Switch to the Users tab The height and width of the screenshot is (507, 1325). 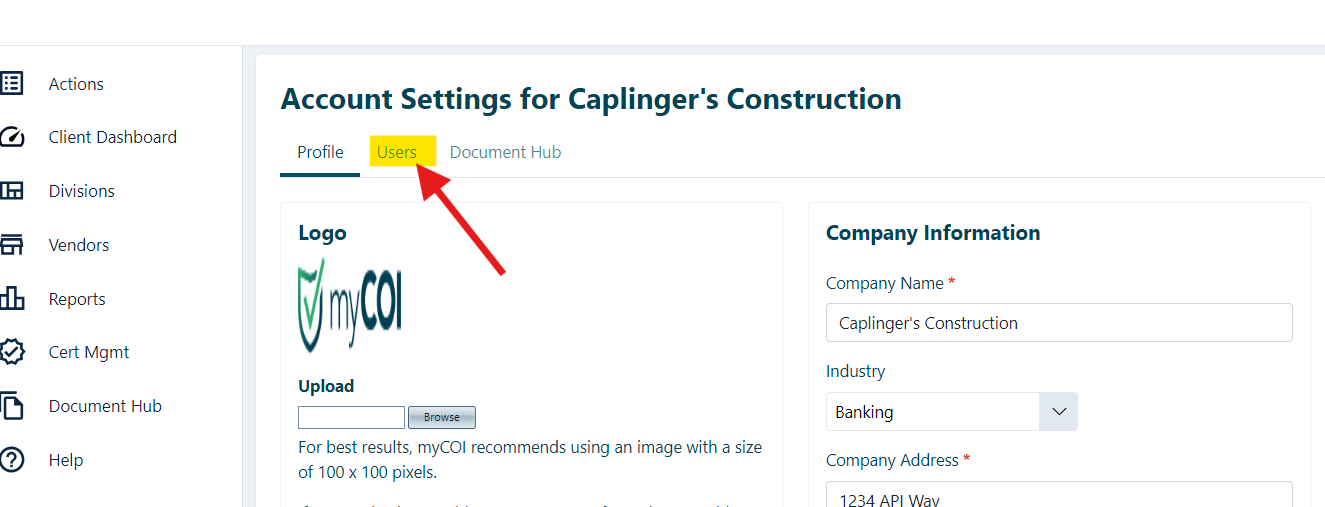[397, 152]
